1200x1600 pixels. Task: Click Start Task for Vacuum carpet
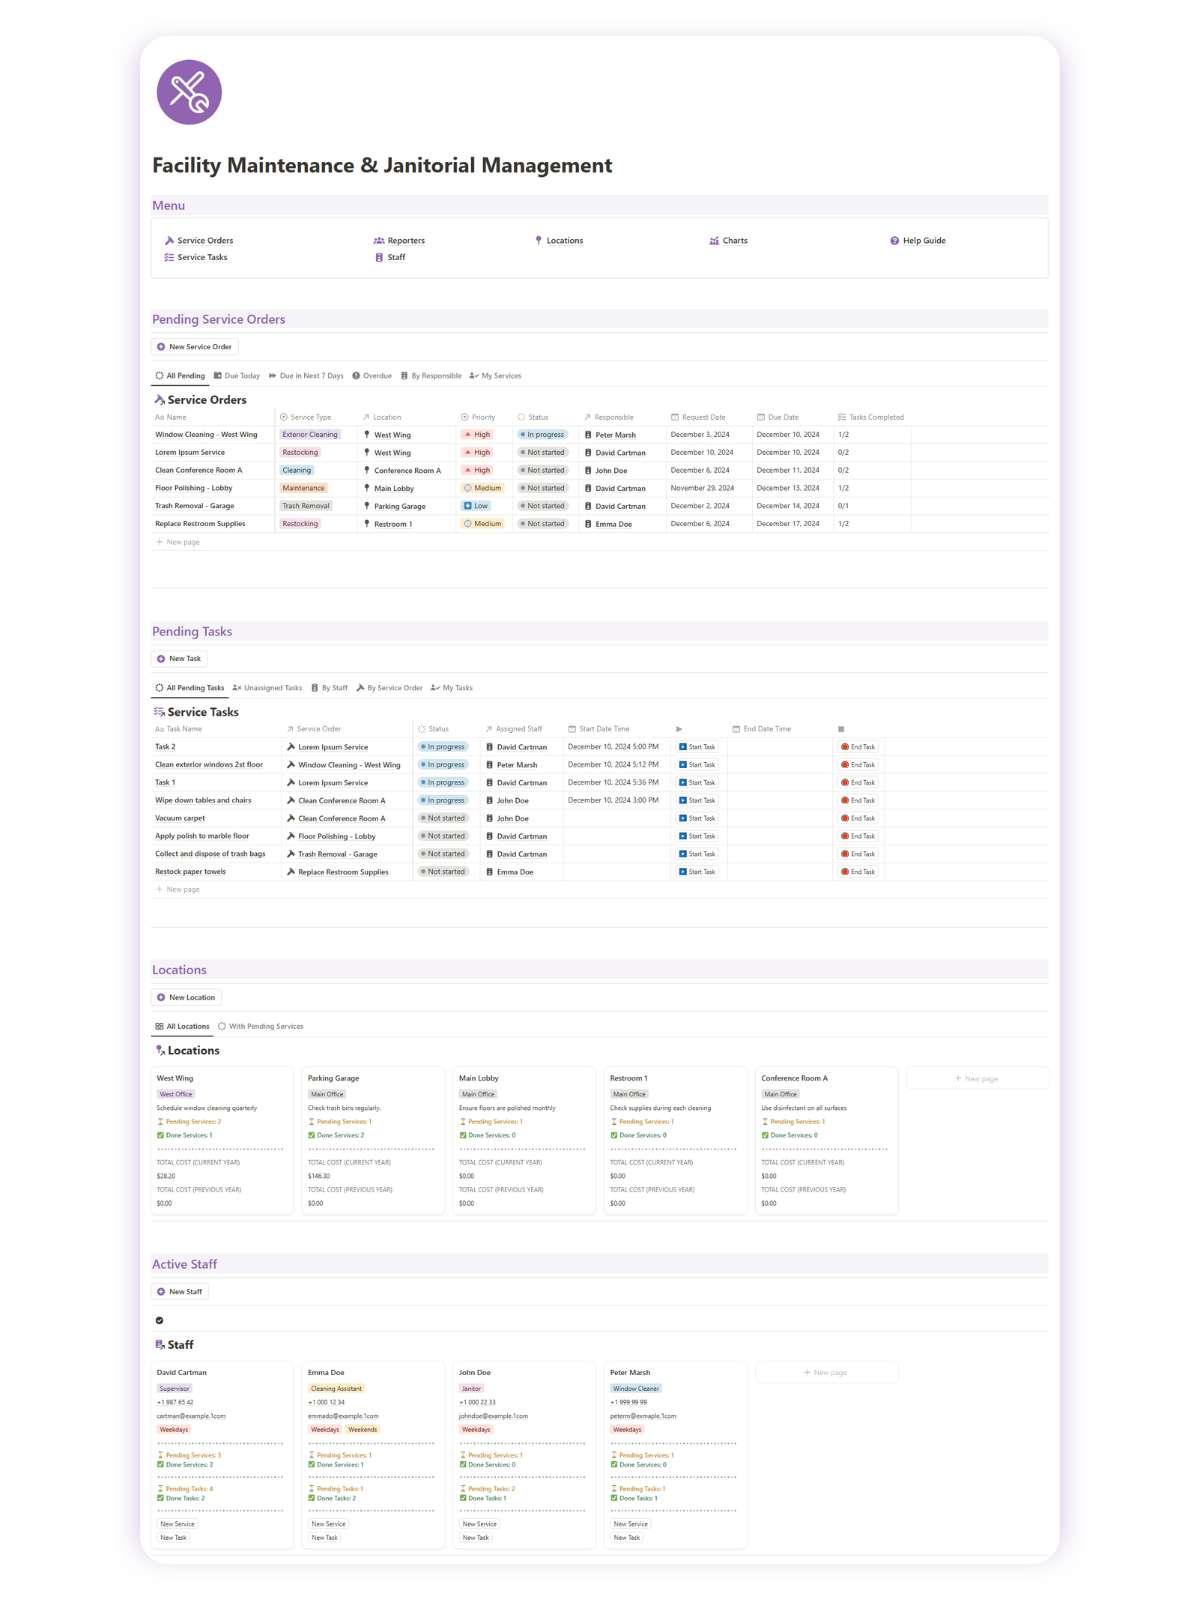[697, 818]
